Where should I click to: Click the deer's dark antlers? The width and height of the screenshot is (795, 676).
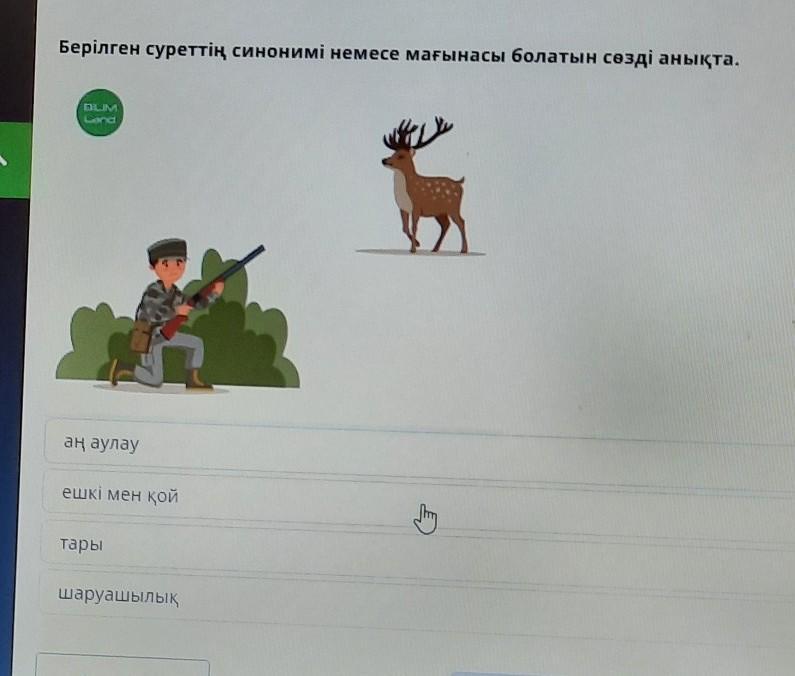pyautogui.click(x=417, y=133)
